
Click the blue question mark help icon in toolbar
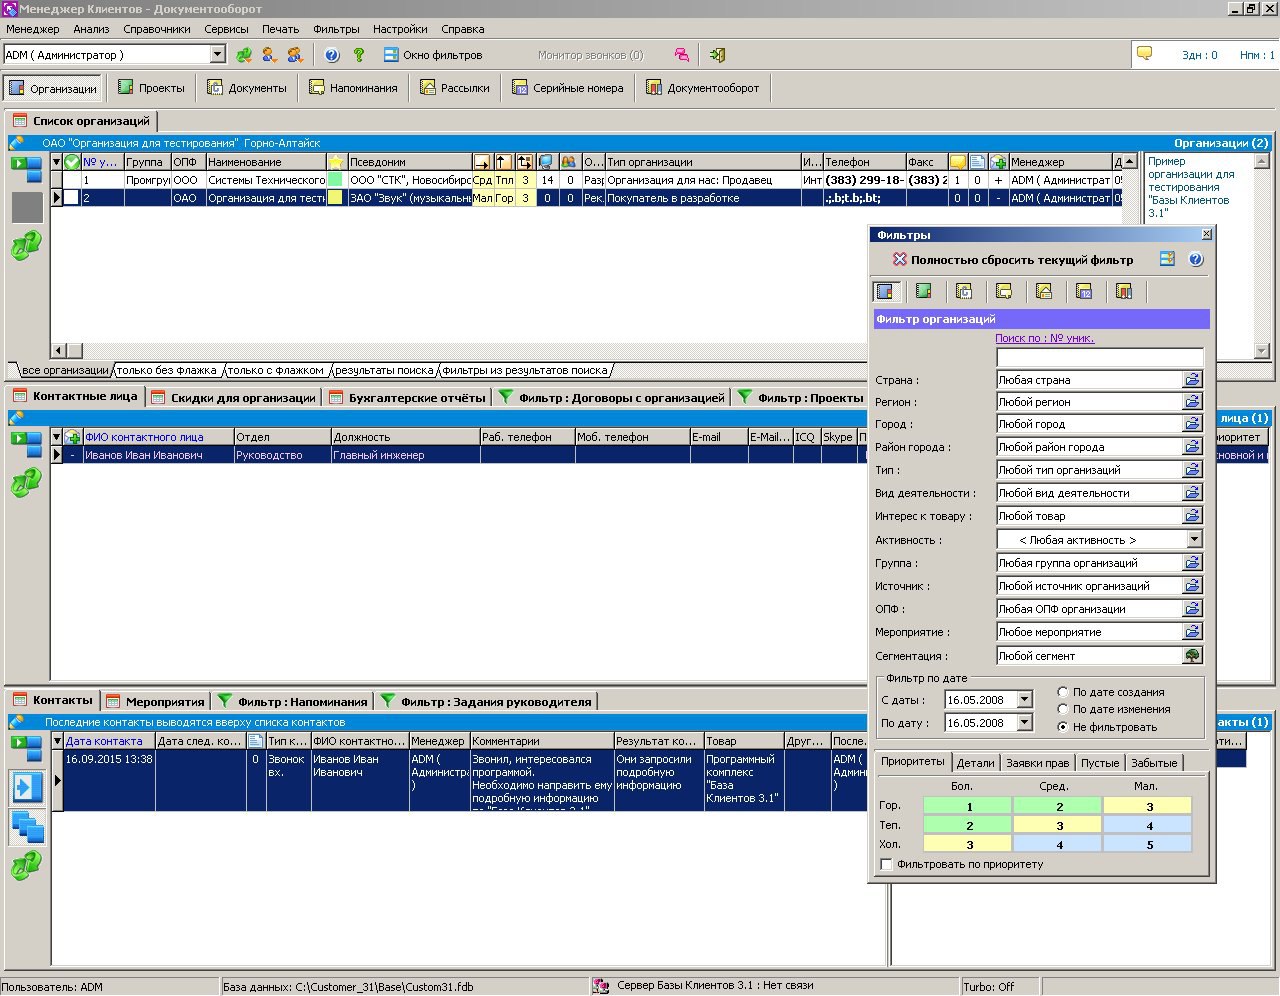[332, 55]
